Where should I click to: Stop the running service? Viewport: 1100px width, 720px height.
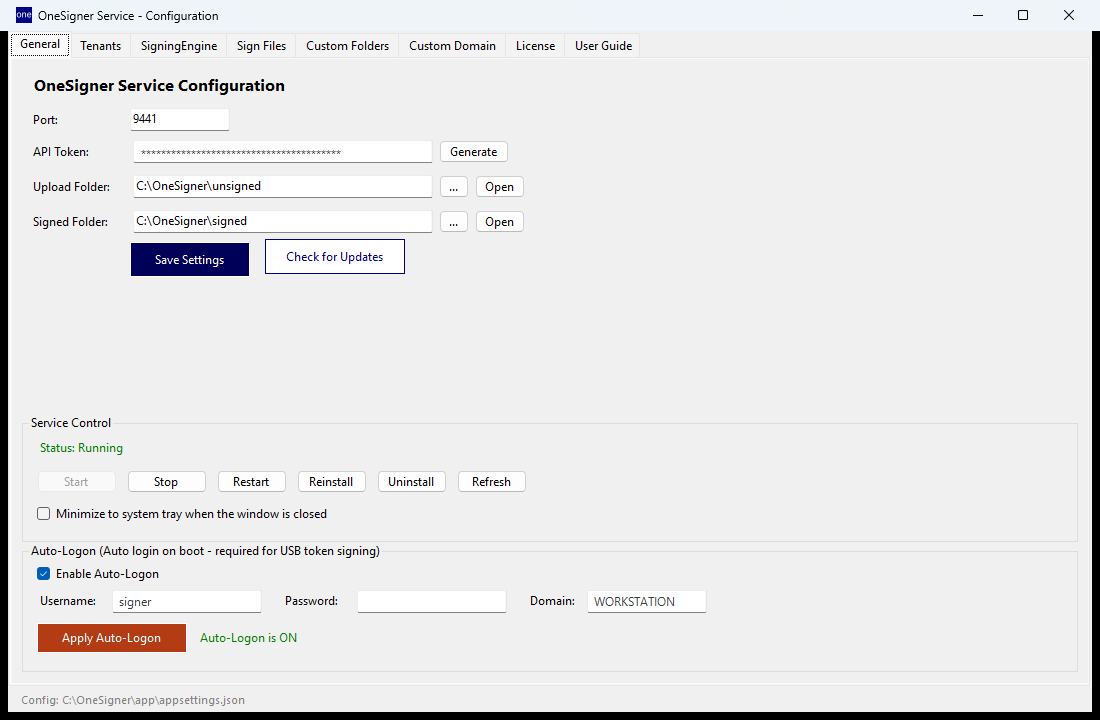tap(166, 481)
